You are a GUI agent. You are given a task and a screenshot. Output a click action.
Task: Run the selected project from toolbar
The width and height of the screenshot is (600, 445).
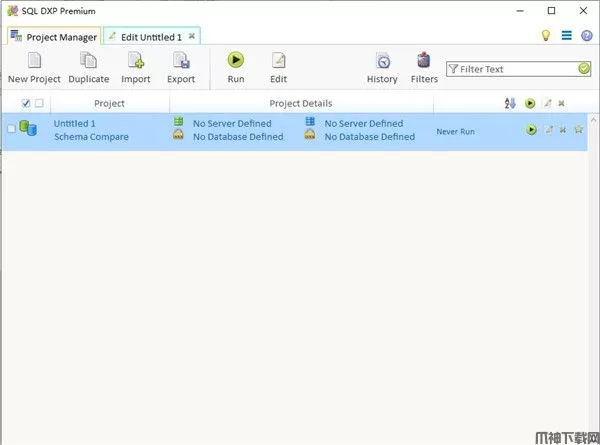click(x=236, y=68)
